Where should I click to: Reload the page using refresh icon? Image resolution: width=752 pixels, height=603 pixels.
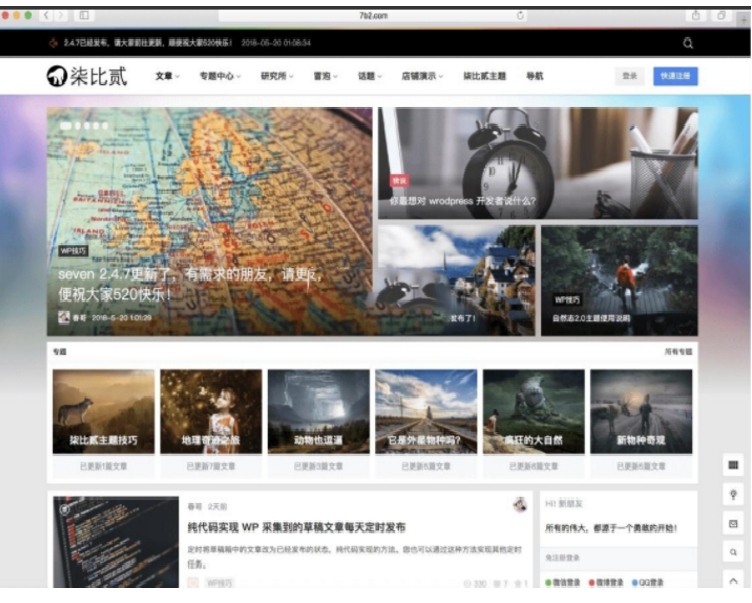pos(520,16)
